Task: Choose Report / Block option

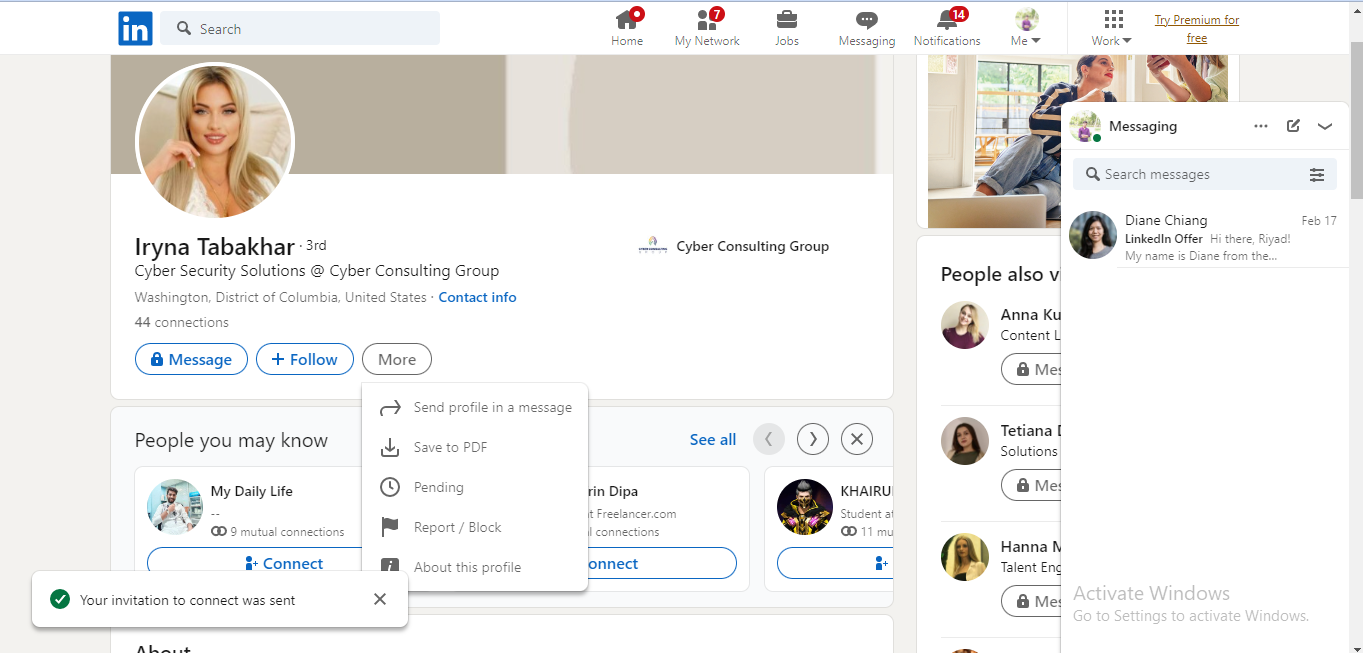Action: (x=475, y=527)
